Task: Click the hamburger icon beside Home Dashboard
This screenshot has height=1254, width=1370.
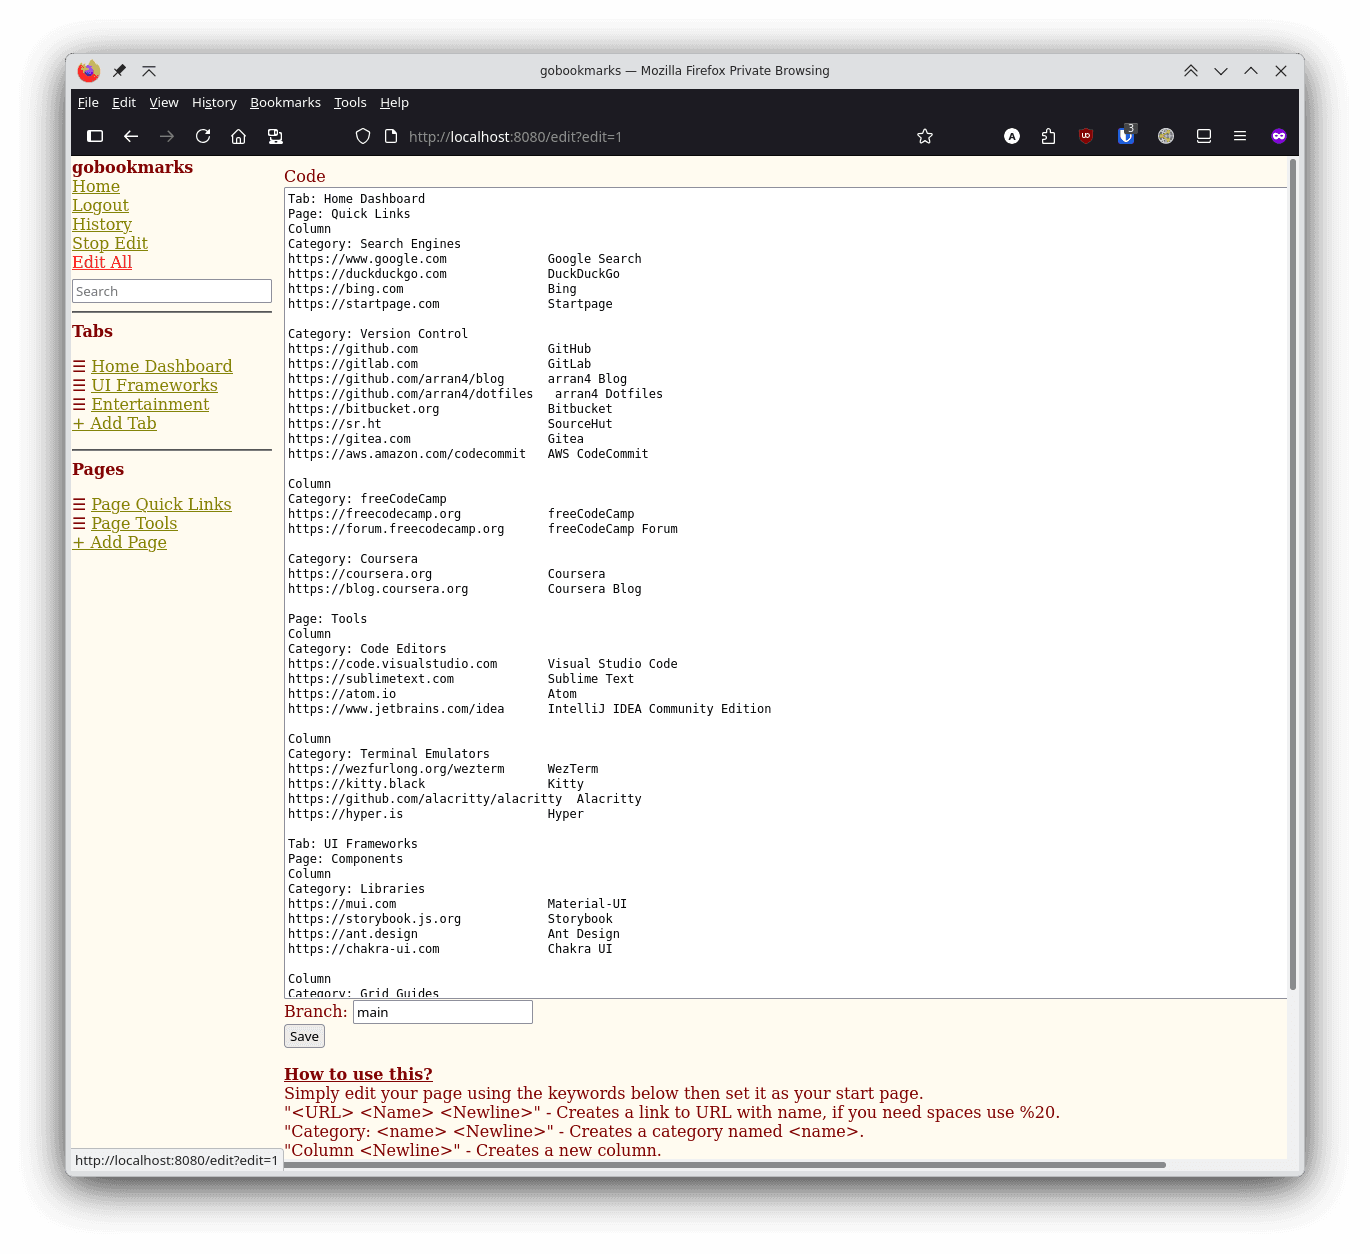Action: 79,367
